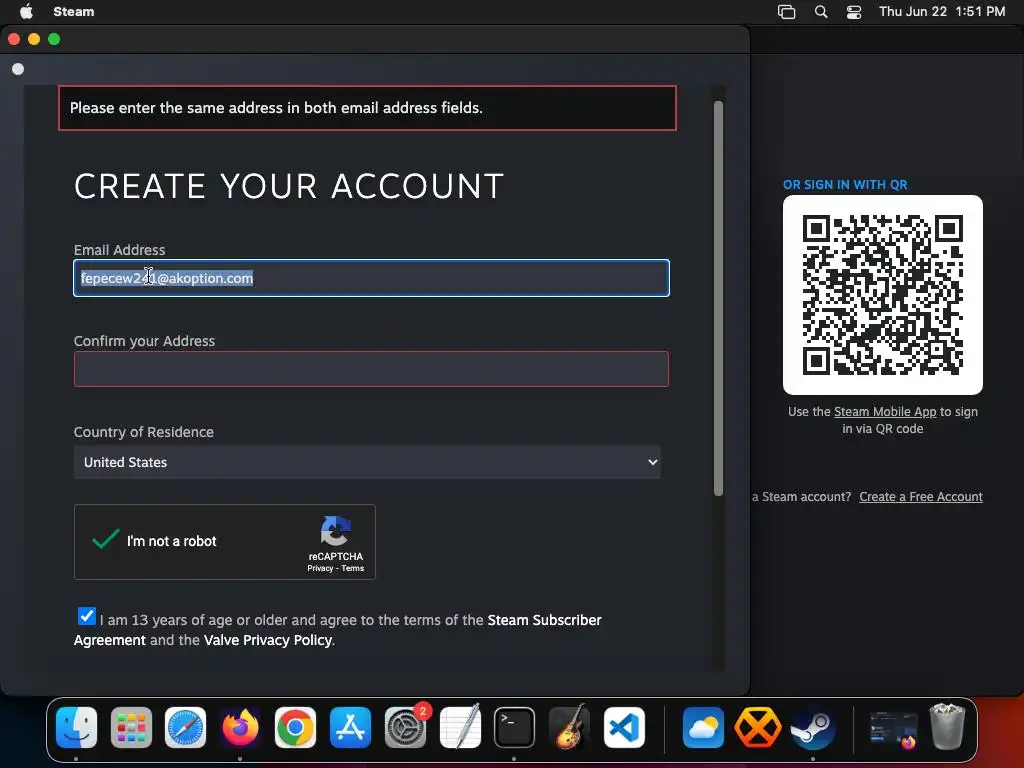
Task: Open TextEdit from the dock
Action: [460, 727]
